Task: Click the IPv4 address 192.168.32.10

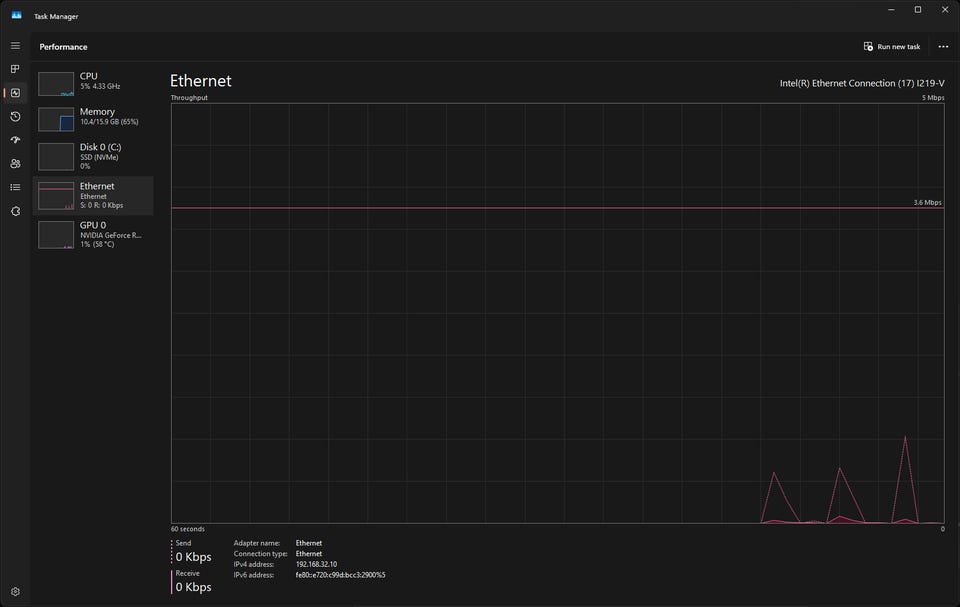Action: click(x=316, y=564)
